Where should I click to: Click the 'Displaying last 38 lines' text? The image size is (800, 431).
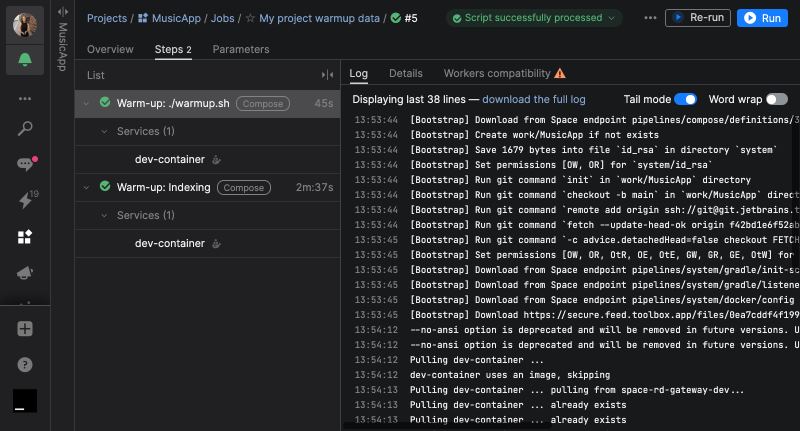tap(409, 99)
